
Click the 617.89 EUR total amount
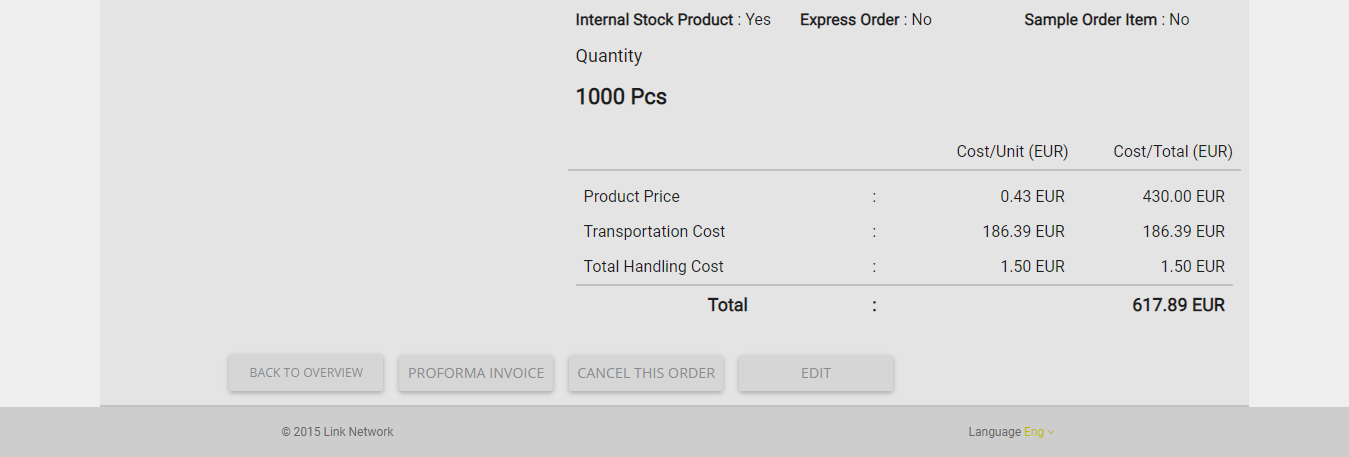pos(1178,305)
